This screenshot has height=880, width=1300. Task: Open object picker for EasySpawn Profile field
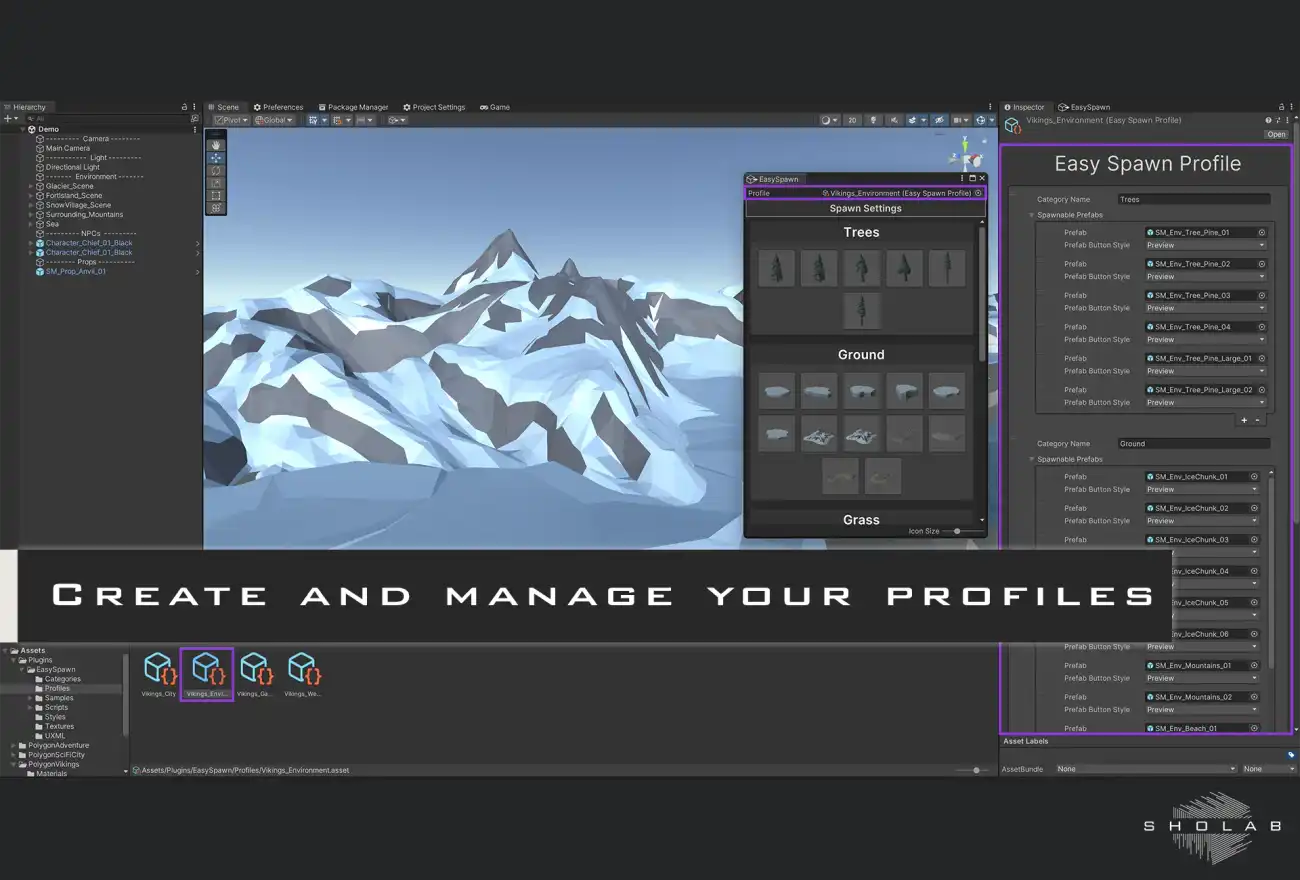click(x=978, y=192)
